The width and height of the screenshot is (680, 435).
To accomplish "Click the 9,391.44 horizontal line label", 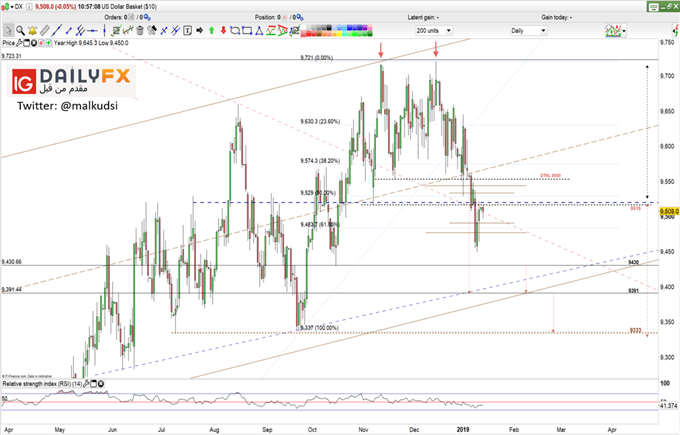I will pyautogui.click(x=12, y=289).
